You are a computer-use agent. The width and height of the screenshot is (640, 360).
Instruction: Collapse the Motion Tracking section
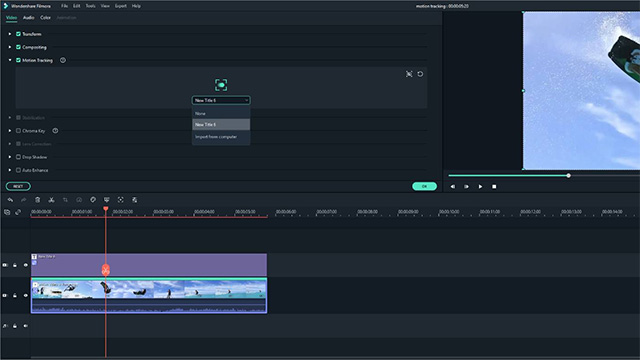point(10,60)
